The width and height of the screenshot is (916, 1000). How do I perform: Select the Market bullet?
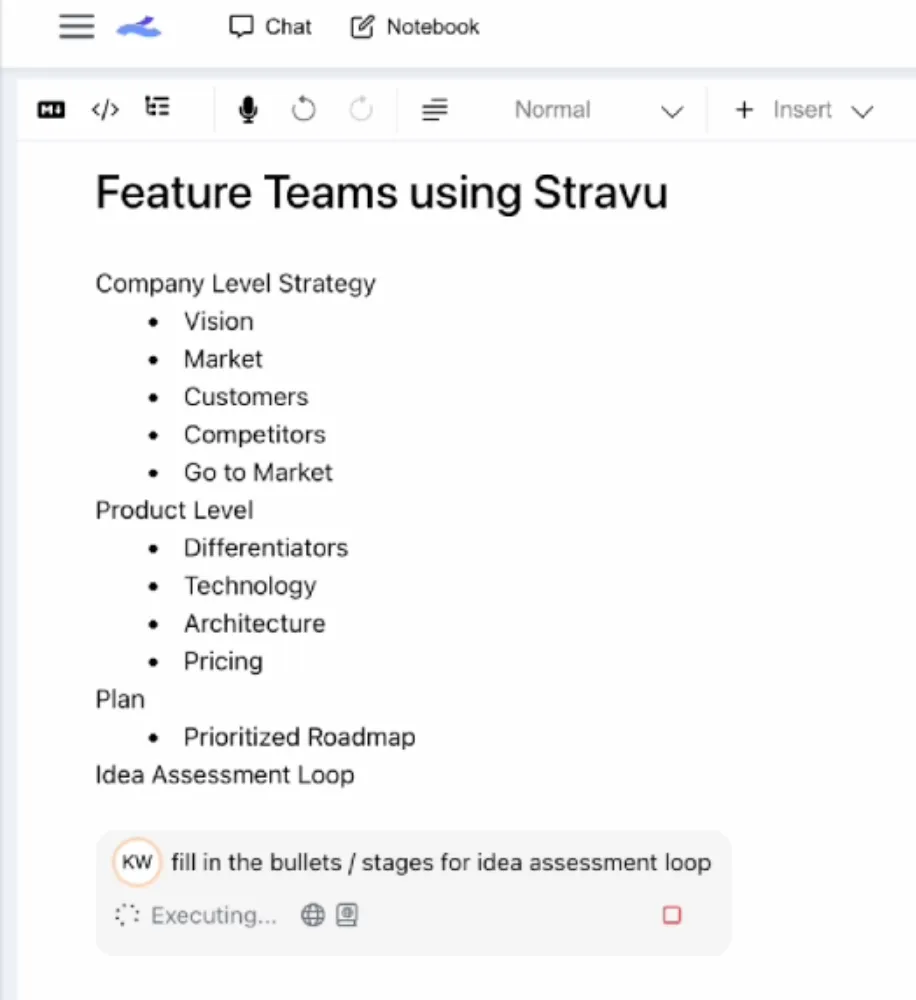pos(223,359)
